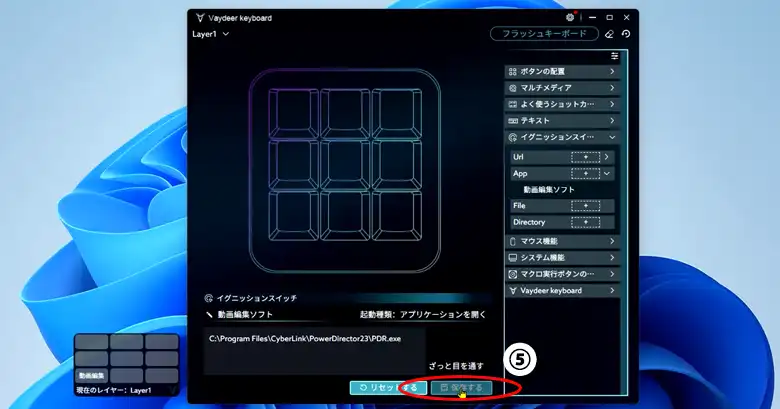Click the eraser clear icon
The height and width of the screenshot is (409, 780).
click(609, 34)
